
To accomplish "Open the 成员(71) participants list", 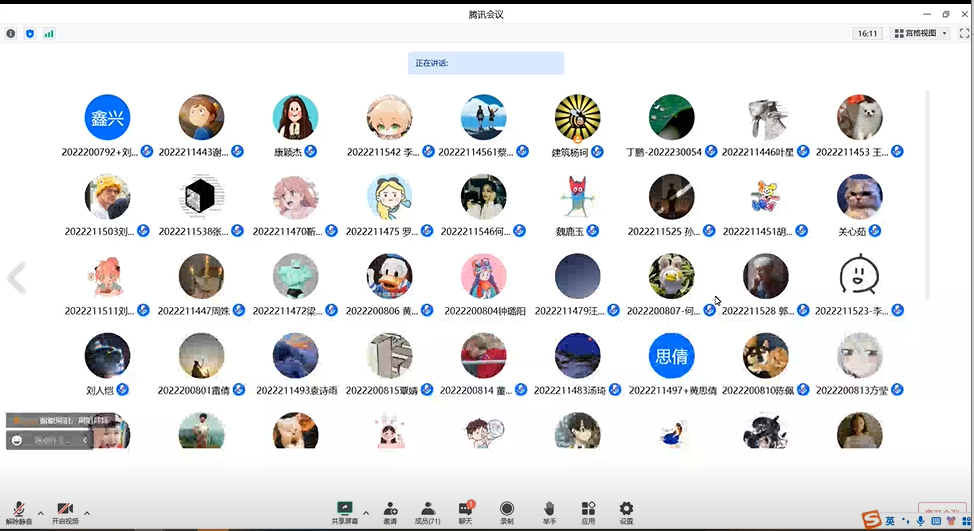I will [x=428, y=511].
